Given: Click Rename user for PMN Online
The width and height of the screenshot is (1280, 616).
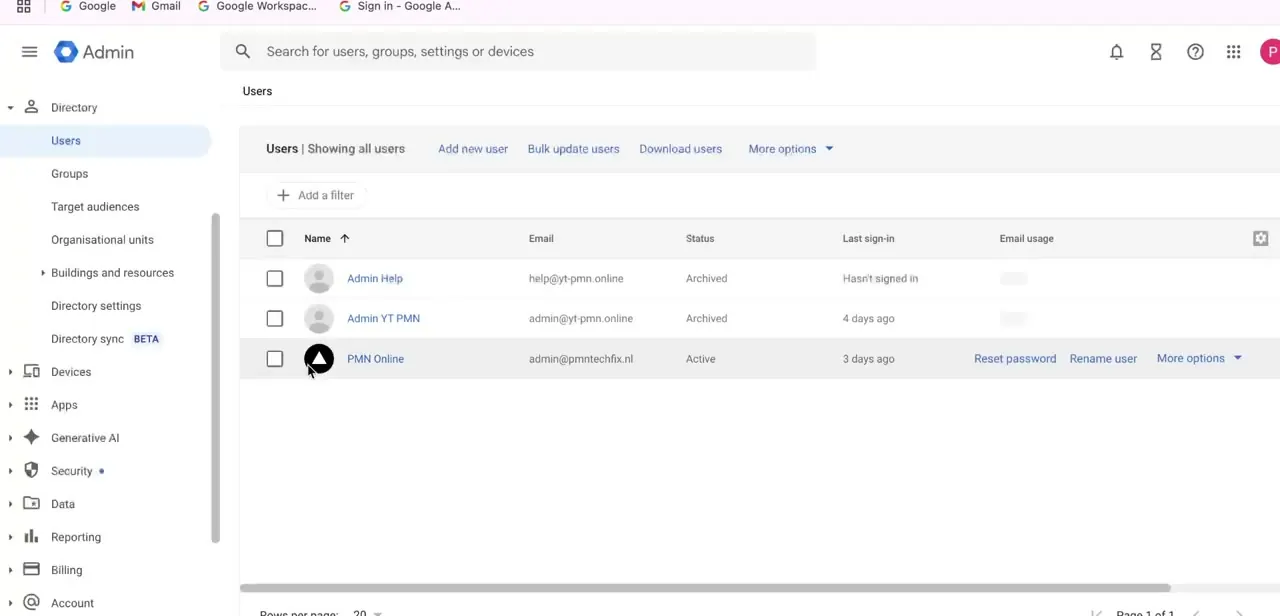Looking at the screenshot, I should pos(1103,358).
